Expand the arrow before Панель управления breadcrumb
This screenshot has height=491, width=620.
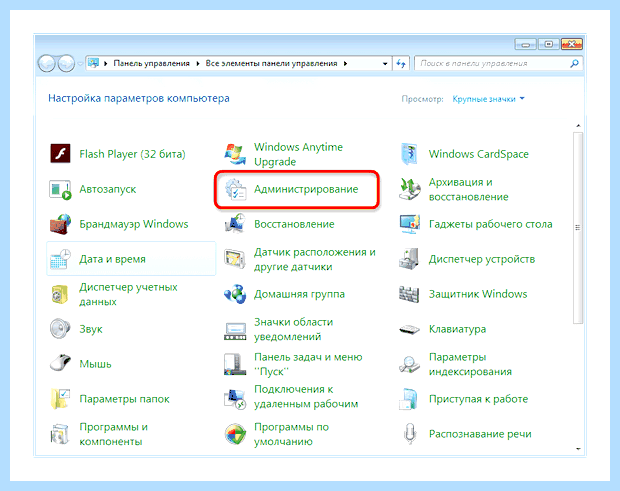click(106, 64)
